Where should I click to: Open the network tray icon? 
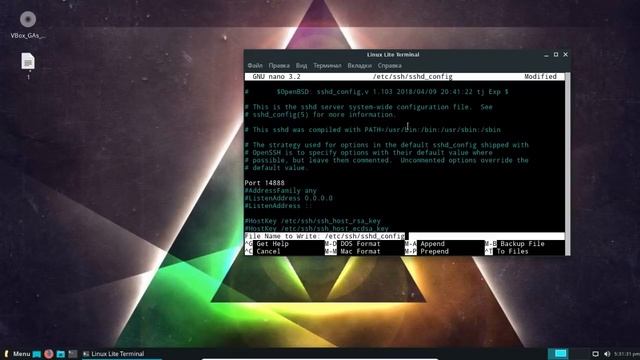pyautogui.click(x=596, y=354)
